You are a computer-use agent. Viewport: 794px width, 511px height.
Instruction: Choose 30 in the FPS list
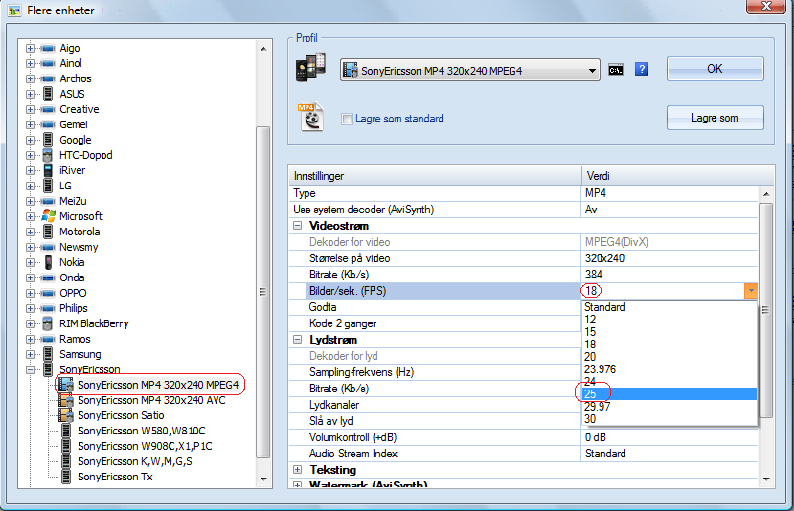669,419
